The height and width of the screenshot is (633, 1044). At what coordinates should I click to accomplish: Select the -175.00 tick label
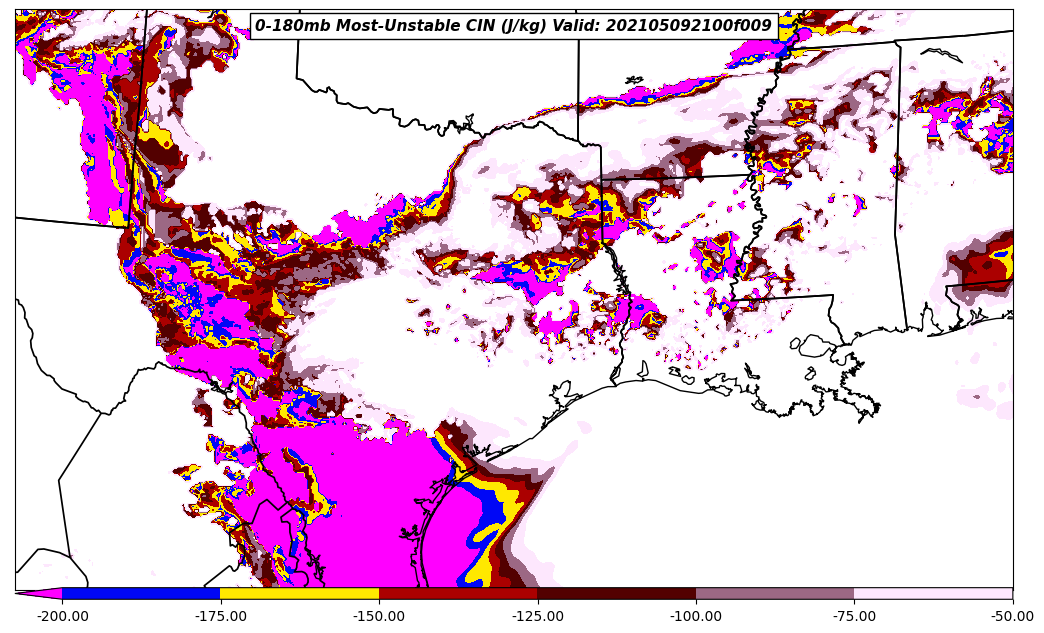click(220, 616)
